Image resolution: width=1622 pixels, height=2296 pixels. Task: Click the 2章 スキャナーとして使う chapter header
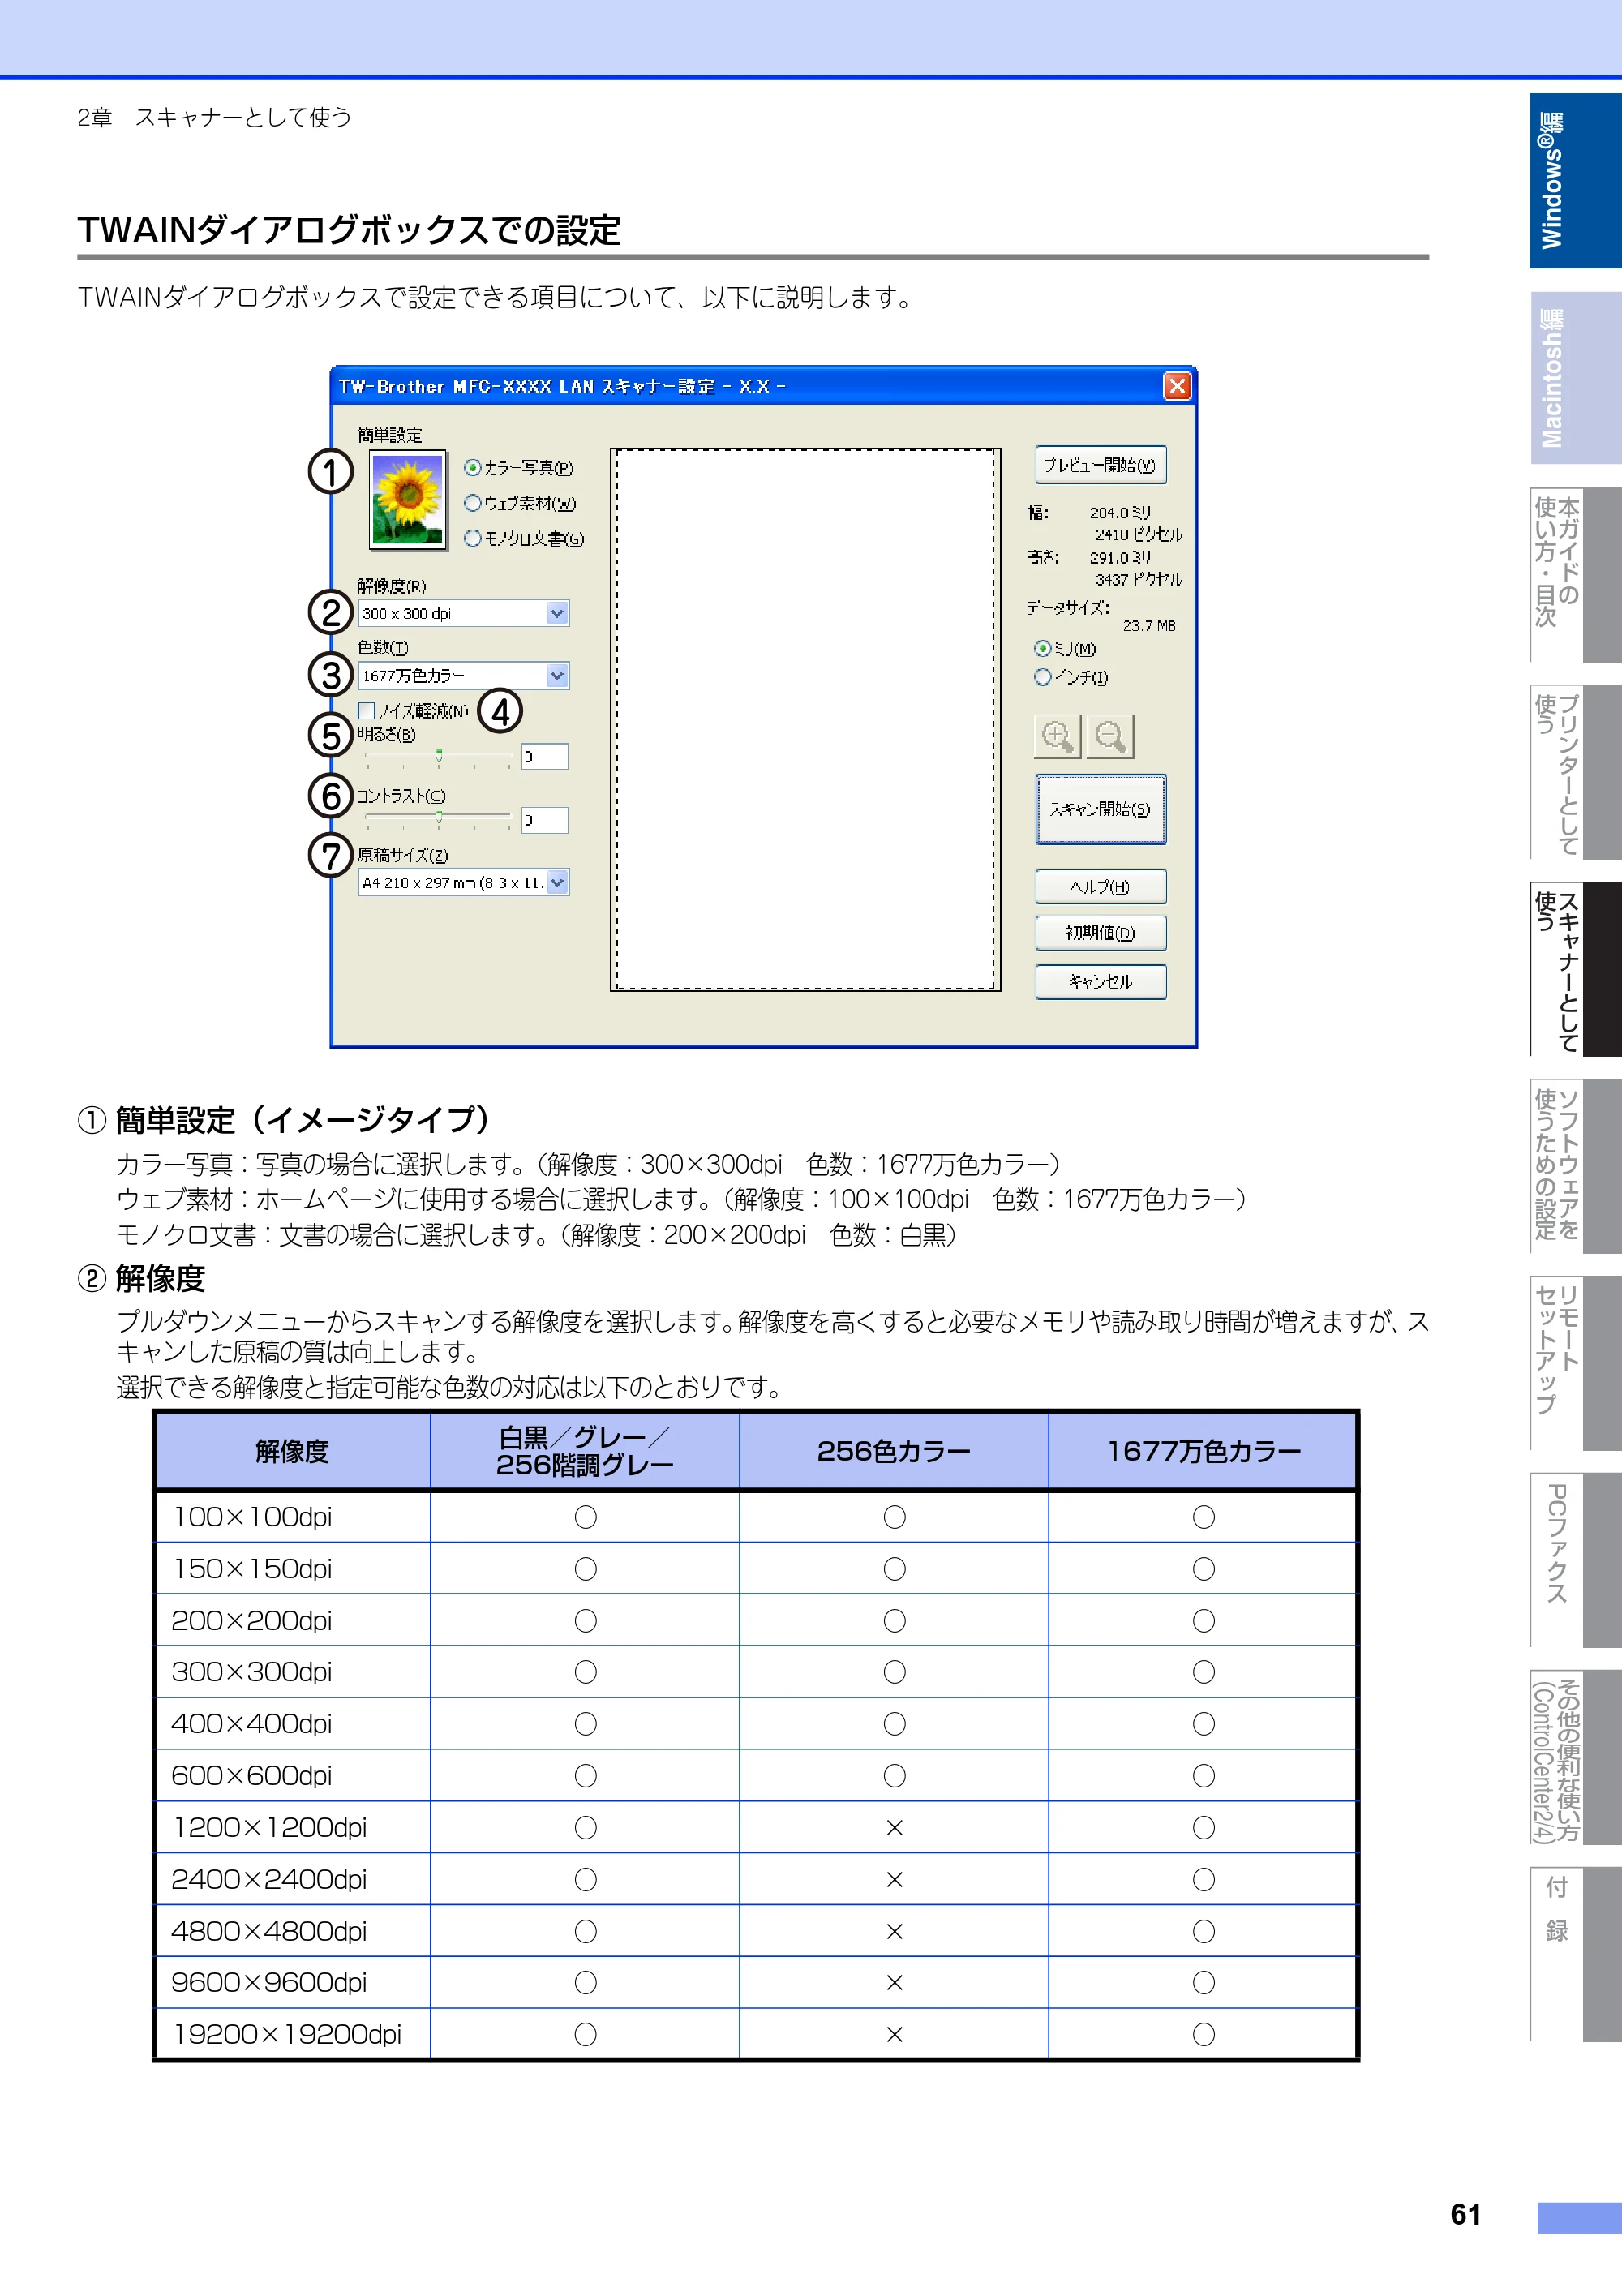point(215,117)
